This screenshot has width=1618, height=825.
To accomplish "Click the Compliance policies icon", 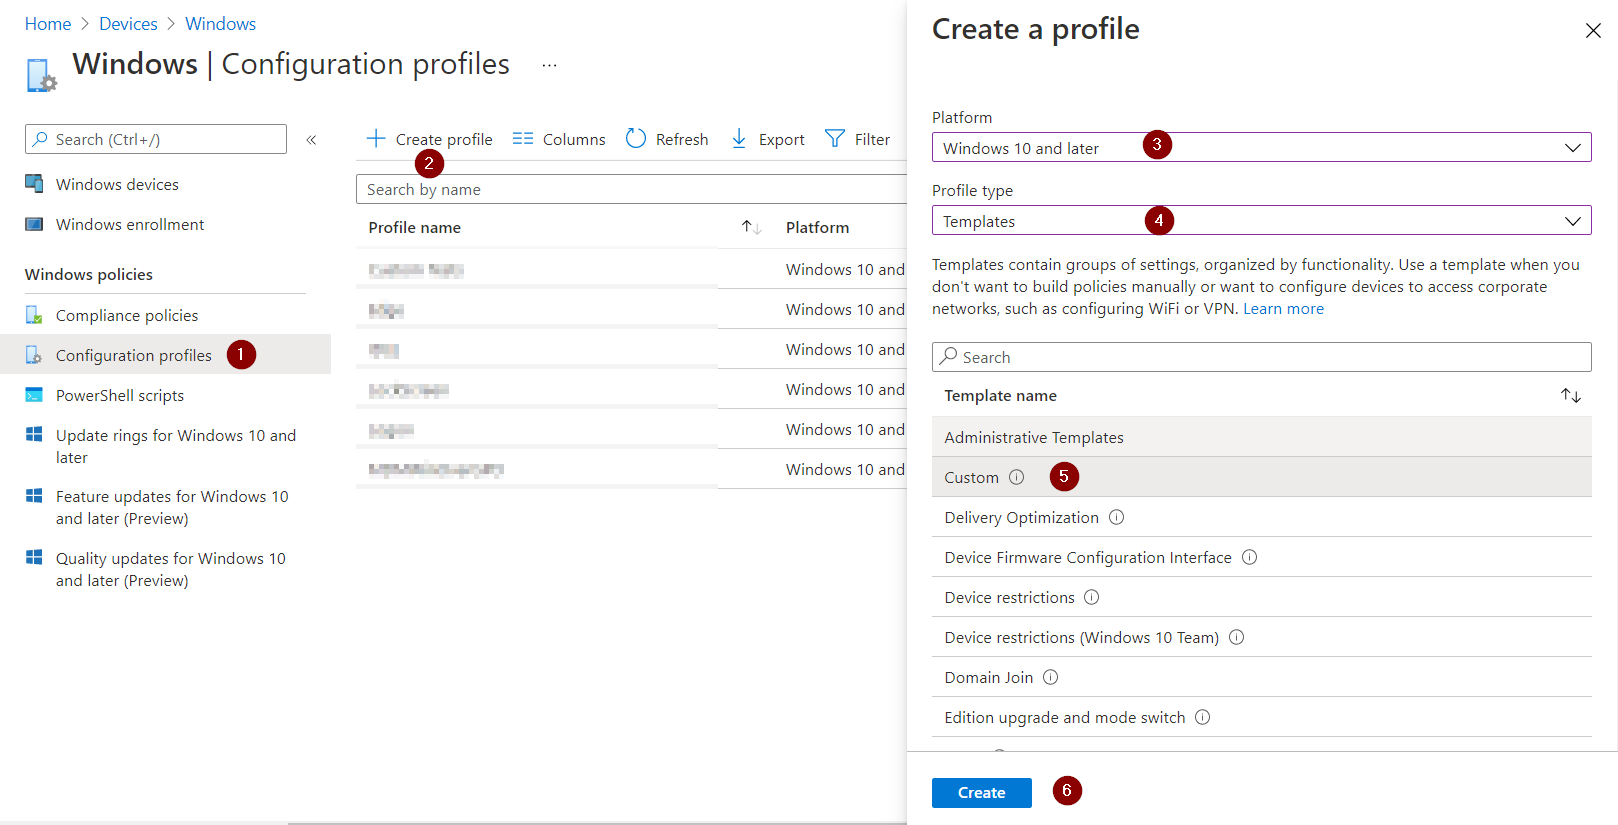I will [x=34, y=315].
